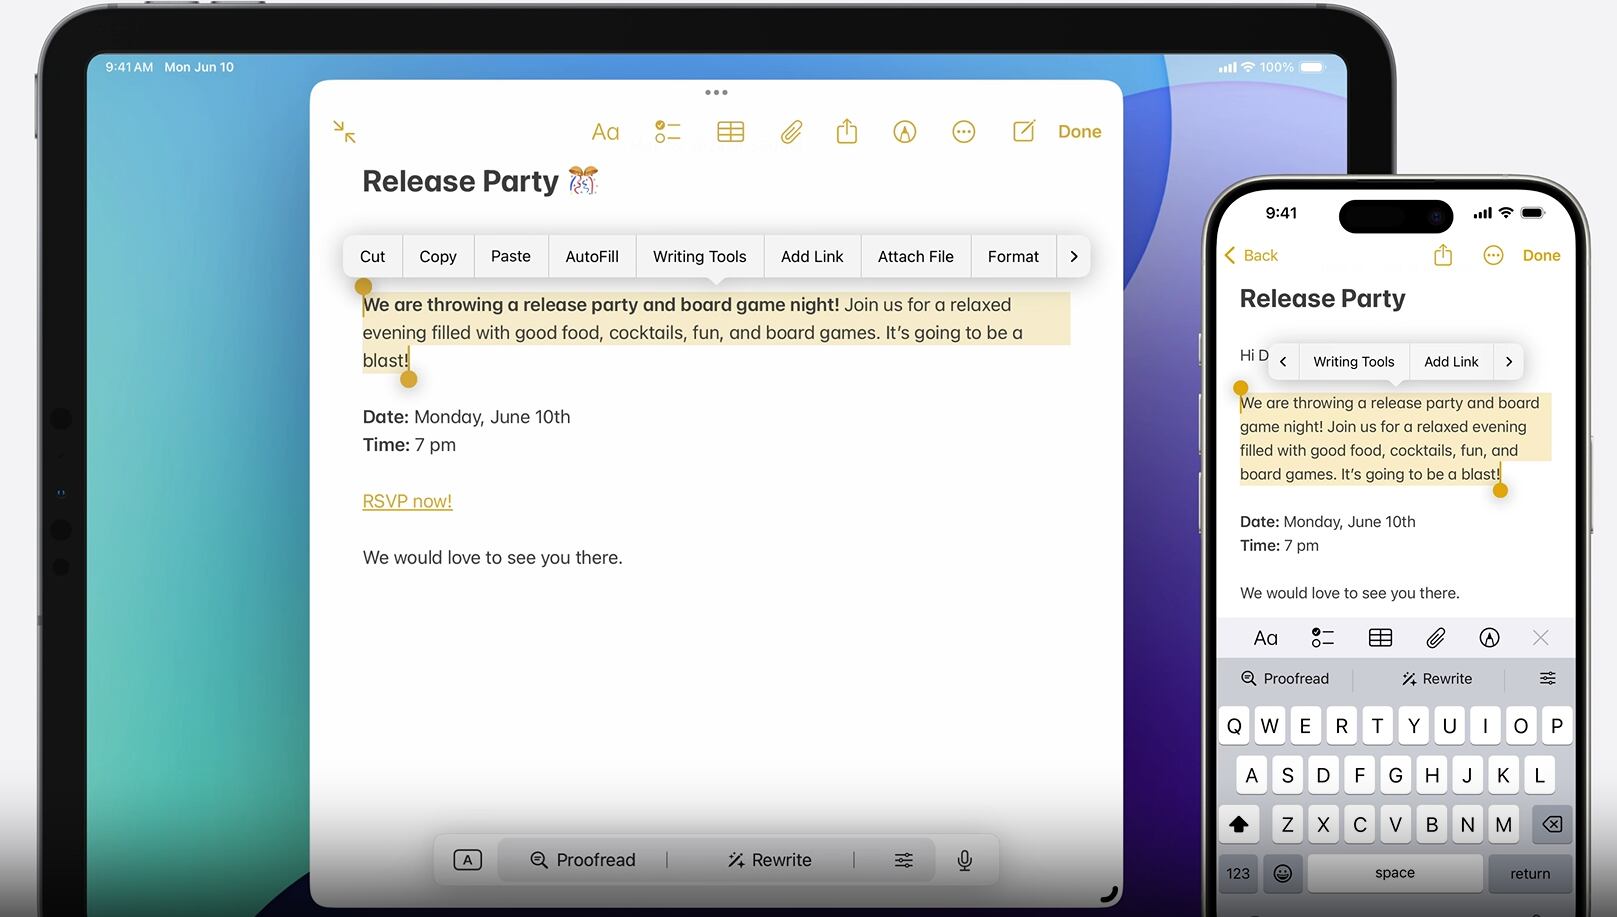Tap Proofread in the iPad bottom bar
Image resolution: width=1617 pixels, height=917 pixels.
click(583, 860)
